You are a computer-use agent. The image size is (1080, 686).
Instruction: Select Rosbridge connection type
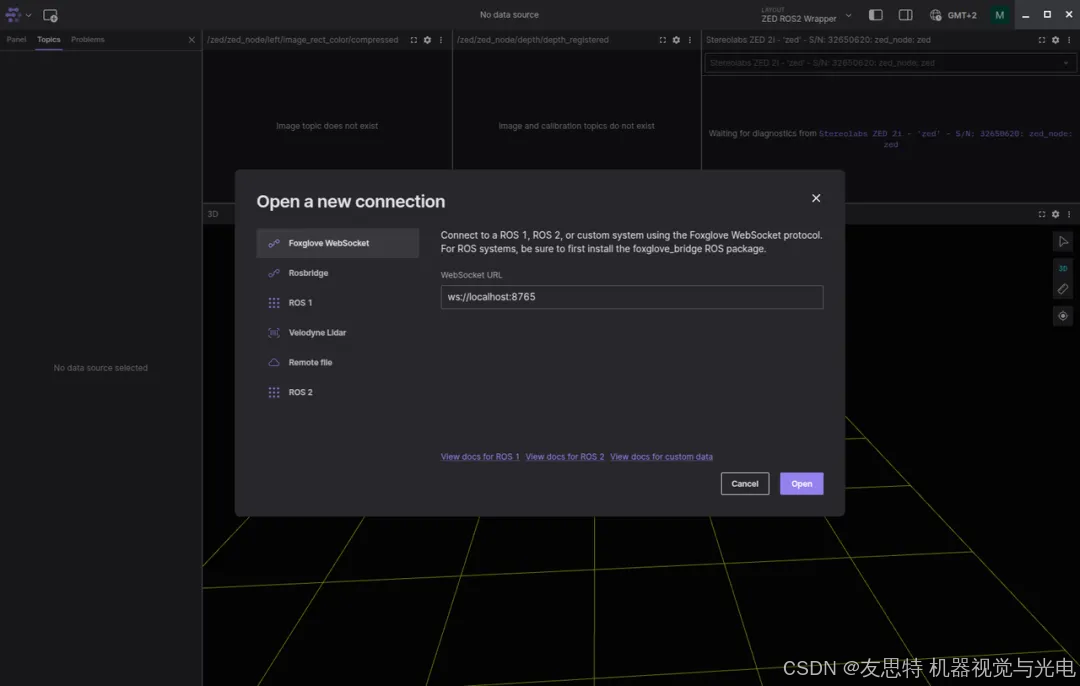coord(338,273)
